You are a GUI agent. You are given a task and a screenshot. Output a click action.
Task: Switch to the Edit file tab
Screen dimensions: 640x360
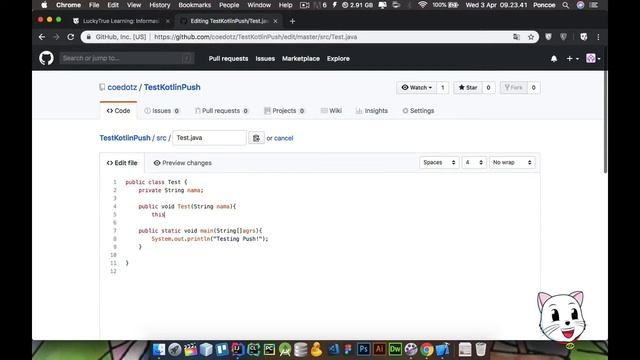pos(122,163)
